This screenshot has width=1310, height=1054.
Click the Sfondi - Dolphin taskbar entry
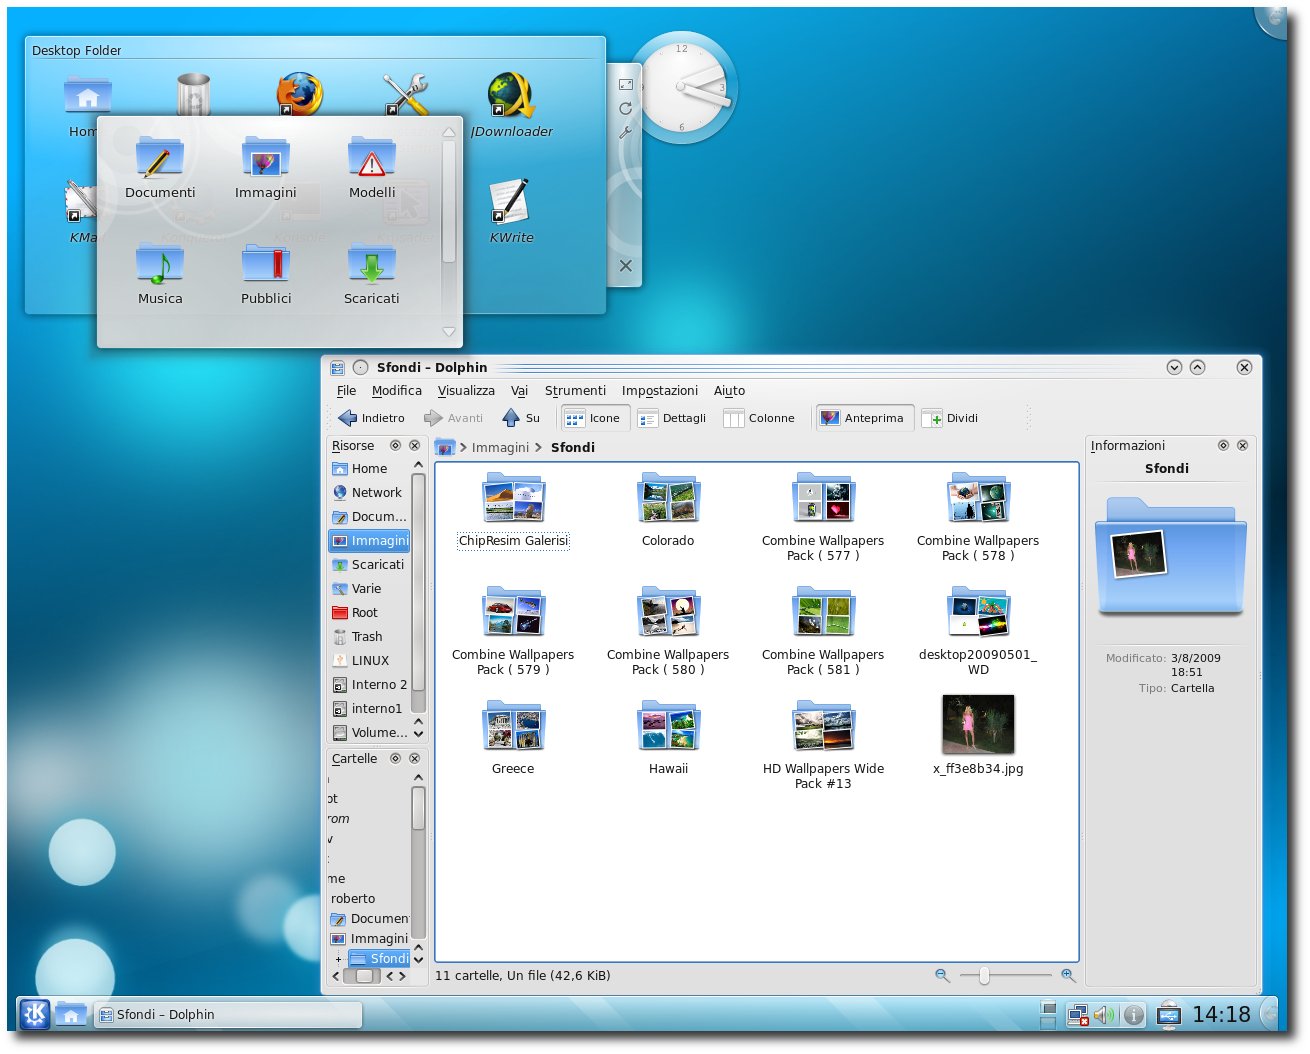coord(228,1014)
